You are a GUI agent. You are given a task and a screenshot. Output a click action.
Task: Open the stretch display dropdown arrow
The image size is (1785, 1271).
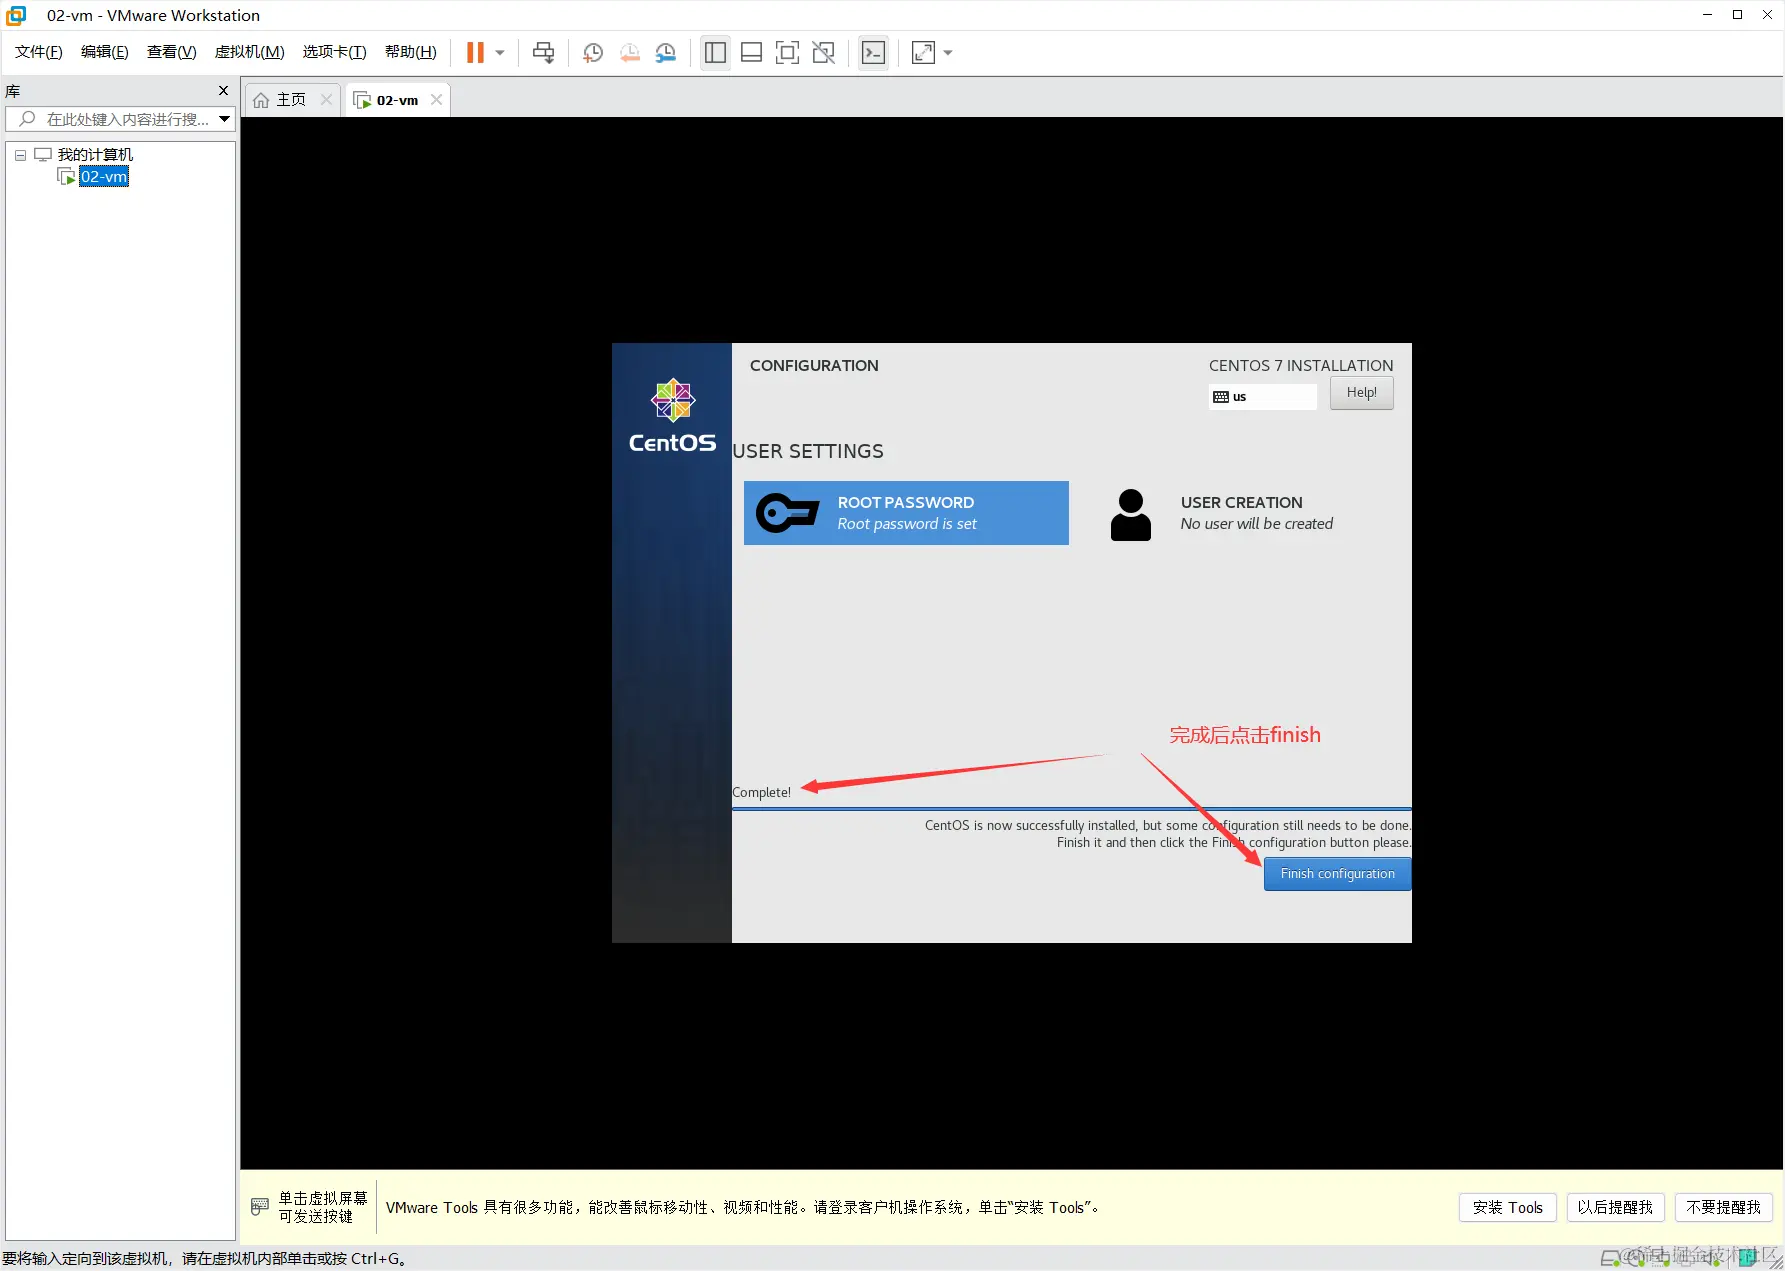point(948,53)
